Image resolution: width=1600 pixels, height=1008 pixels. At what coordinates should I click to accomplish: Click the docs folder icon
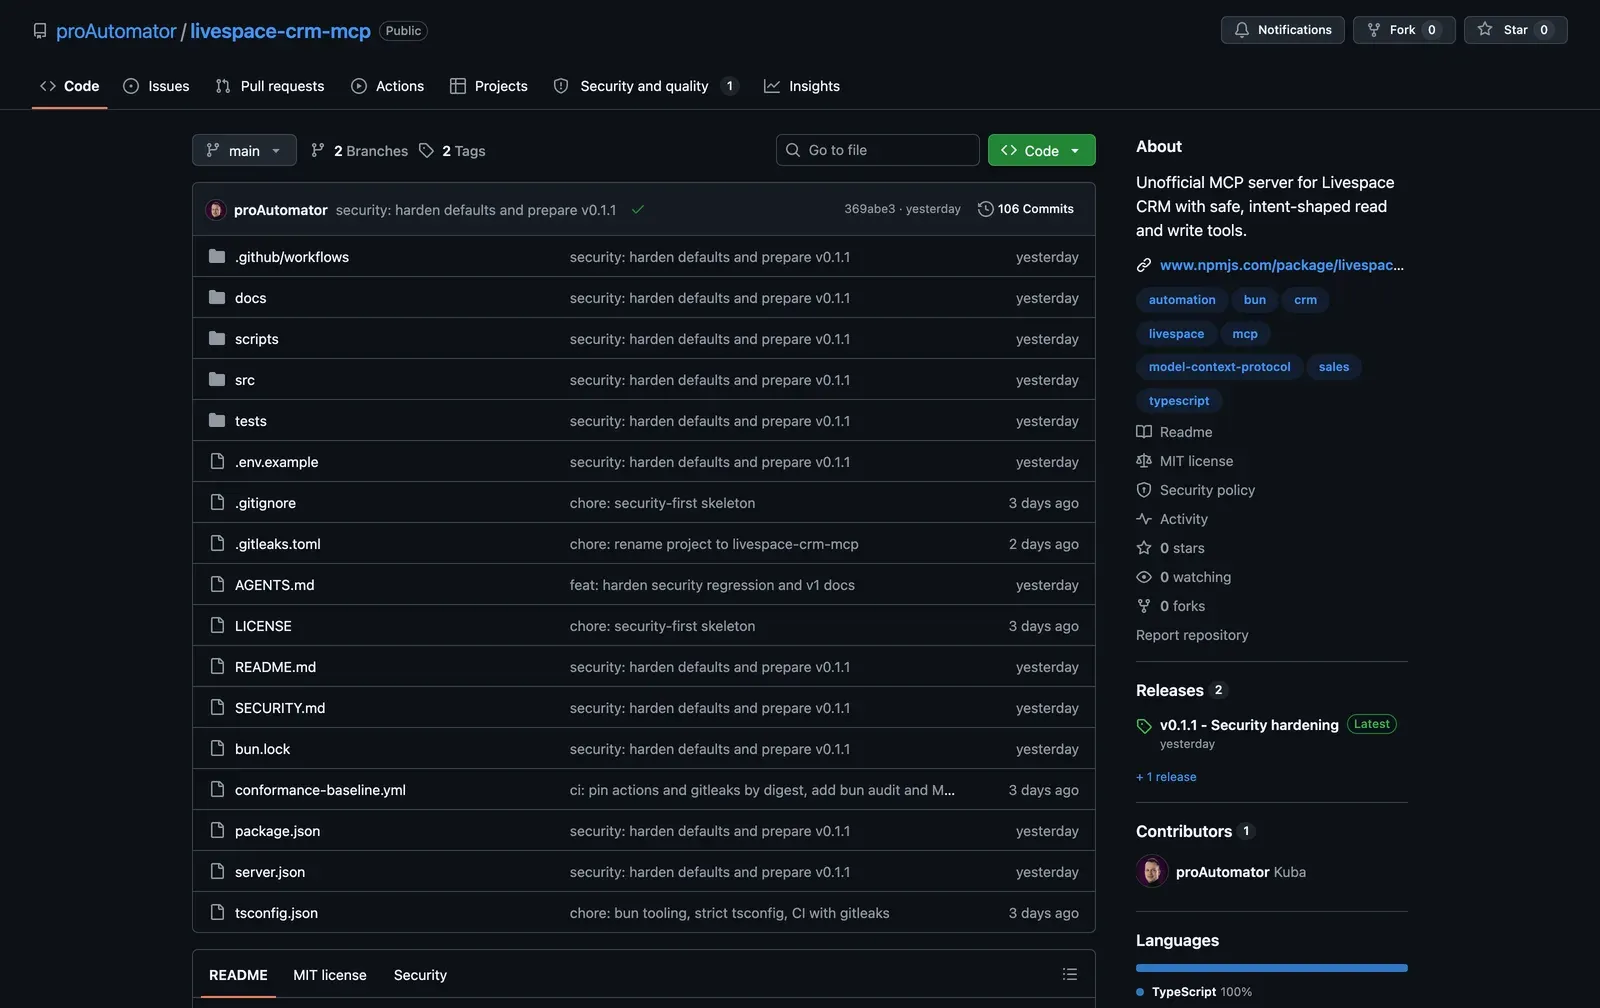click(217, 298)
